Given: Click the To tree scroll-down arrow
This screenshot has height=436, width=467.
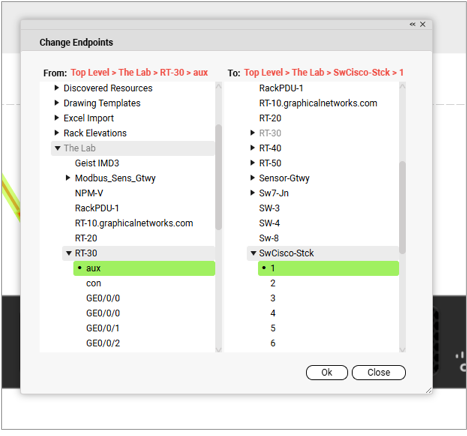Looking at the screenshot, I should (x=403, y=349).
